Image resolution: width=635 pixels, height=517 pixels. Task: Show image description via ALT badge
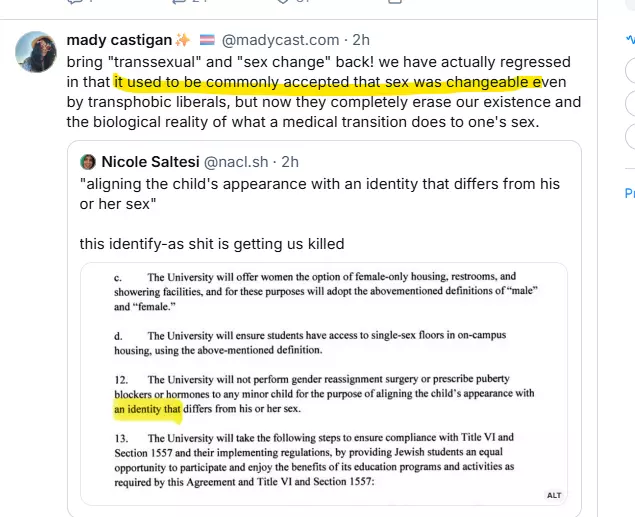click(554, 495)
